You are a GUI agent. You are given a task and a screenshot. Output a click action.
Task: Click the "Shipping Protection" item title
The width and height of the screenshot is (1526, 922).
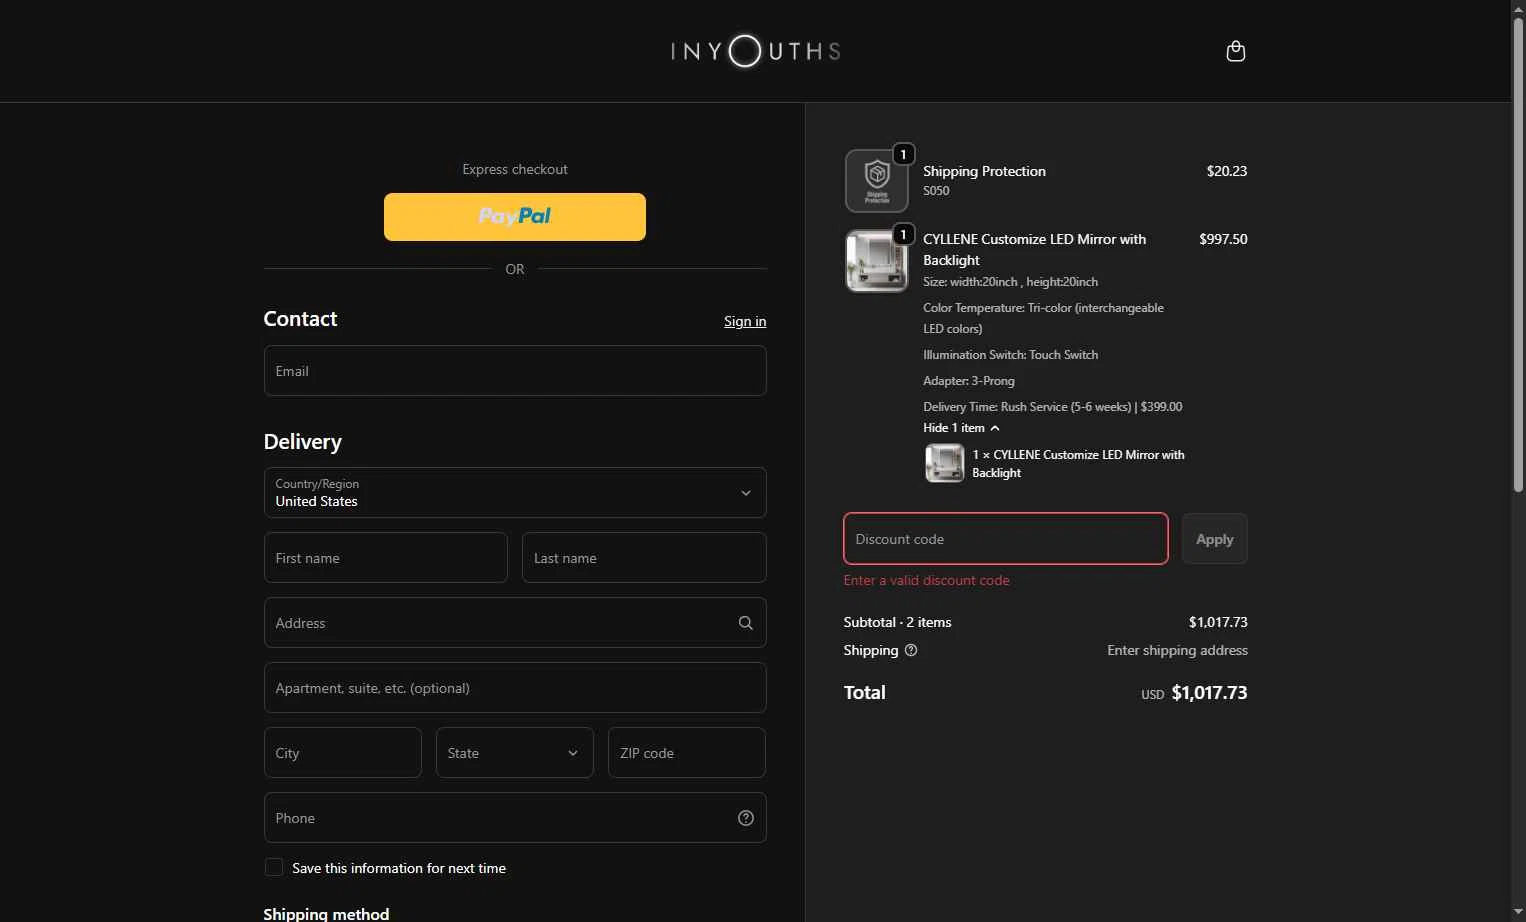point(984,171)
